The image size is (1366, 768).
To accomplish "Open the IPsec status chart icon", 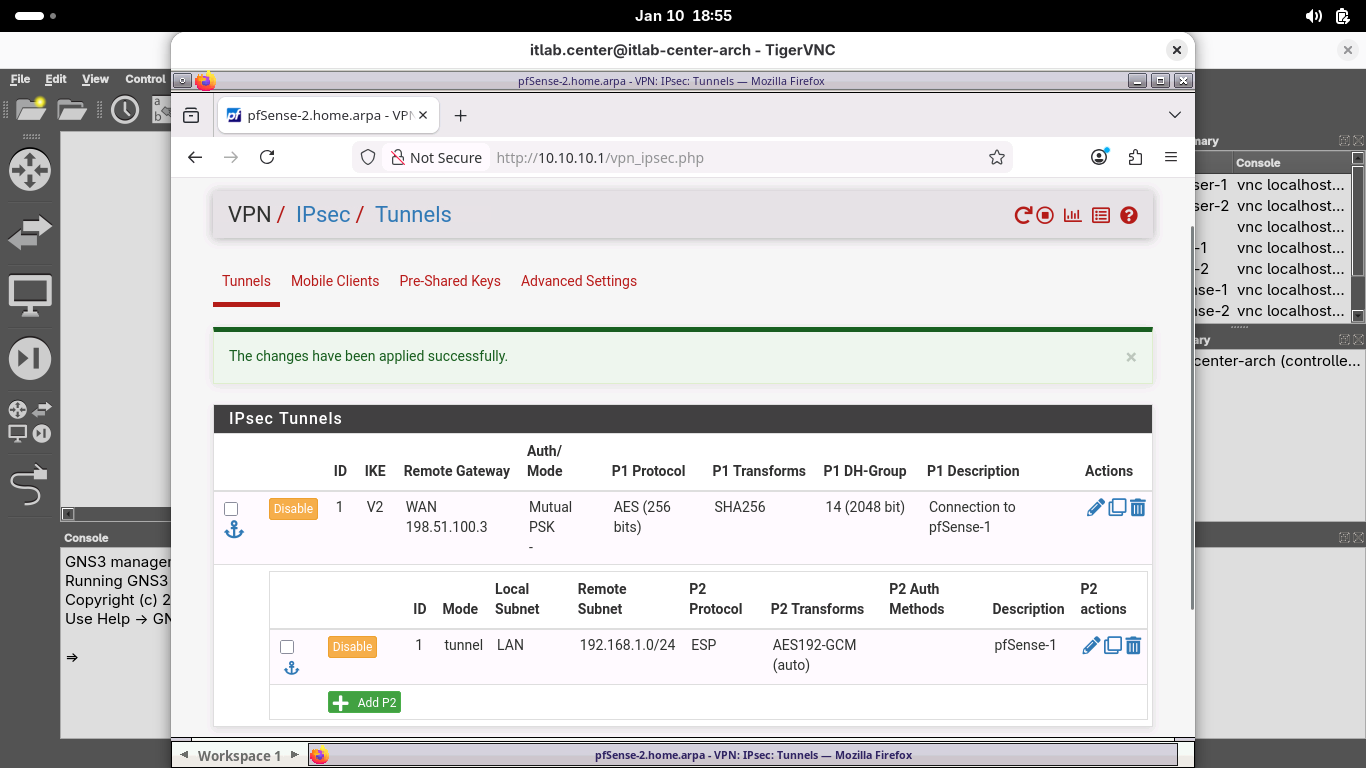I will pos(1073,215).
